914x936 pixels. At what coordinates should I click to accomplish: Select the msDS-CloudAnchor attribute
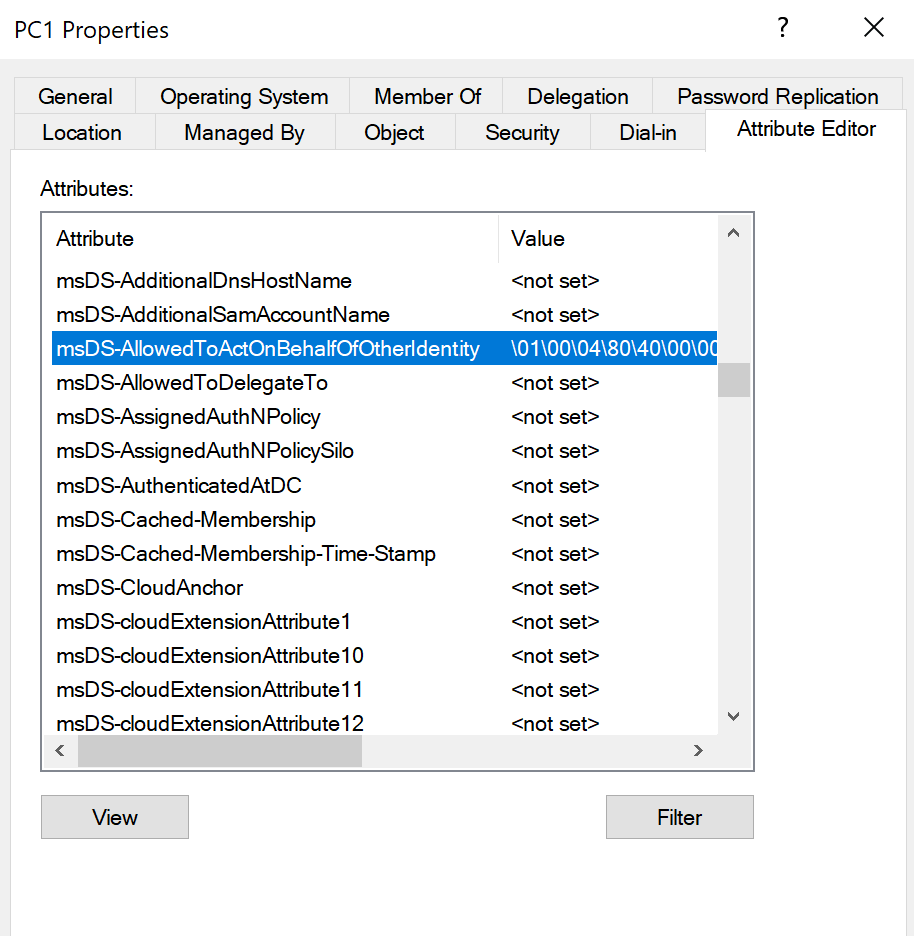150,588
